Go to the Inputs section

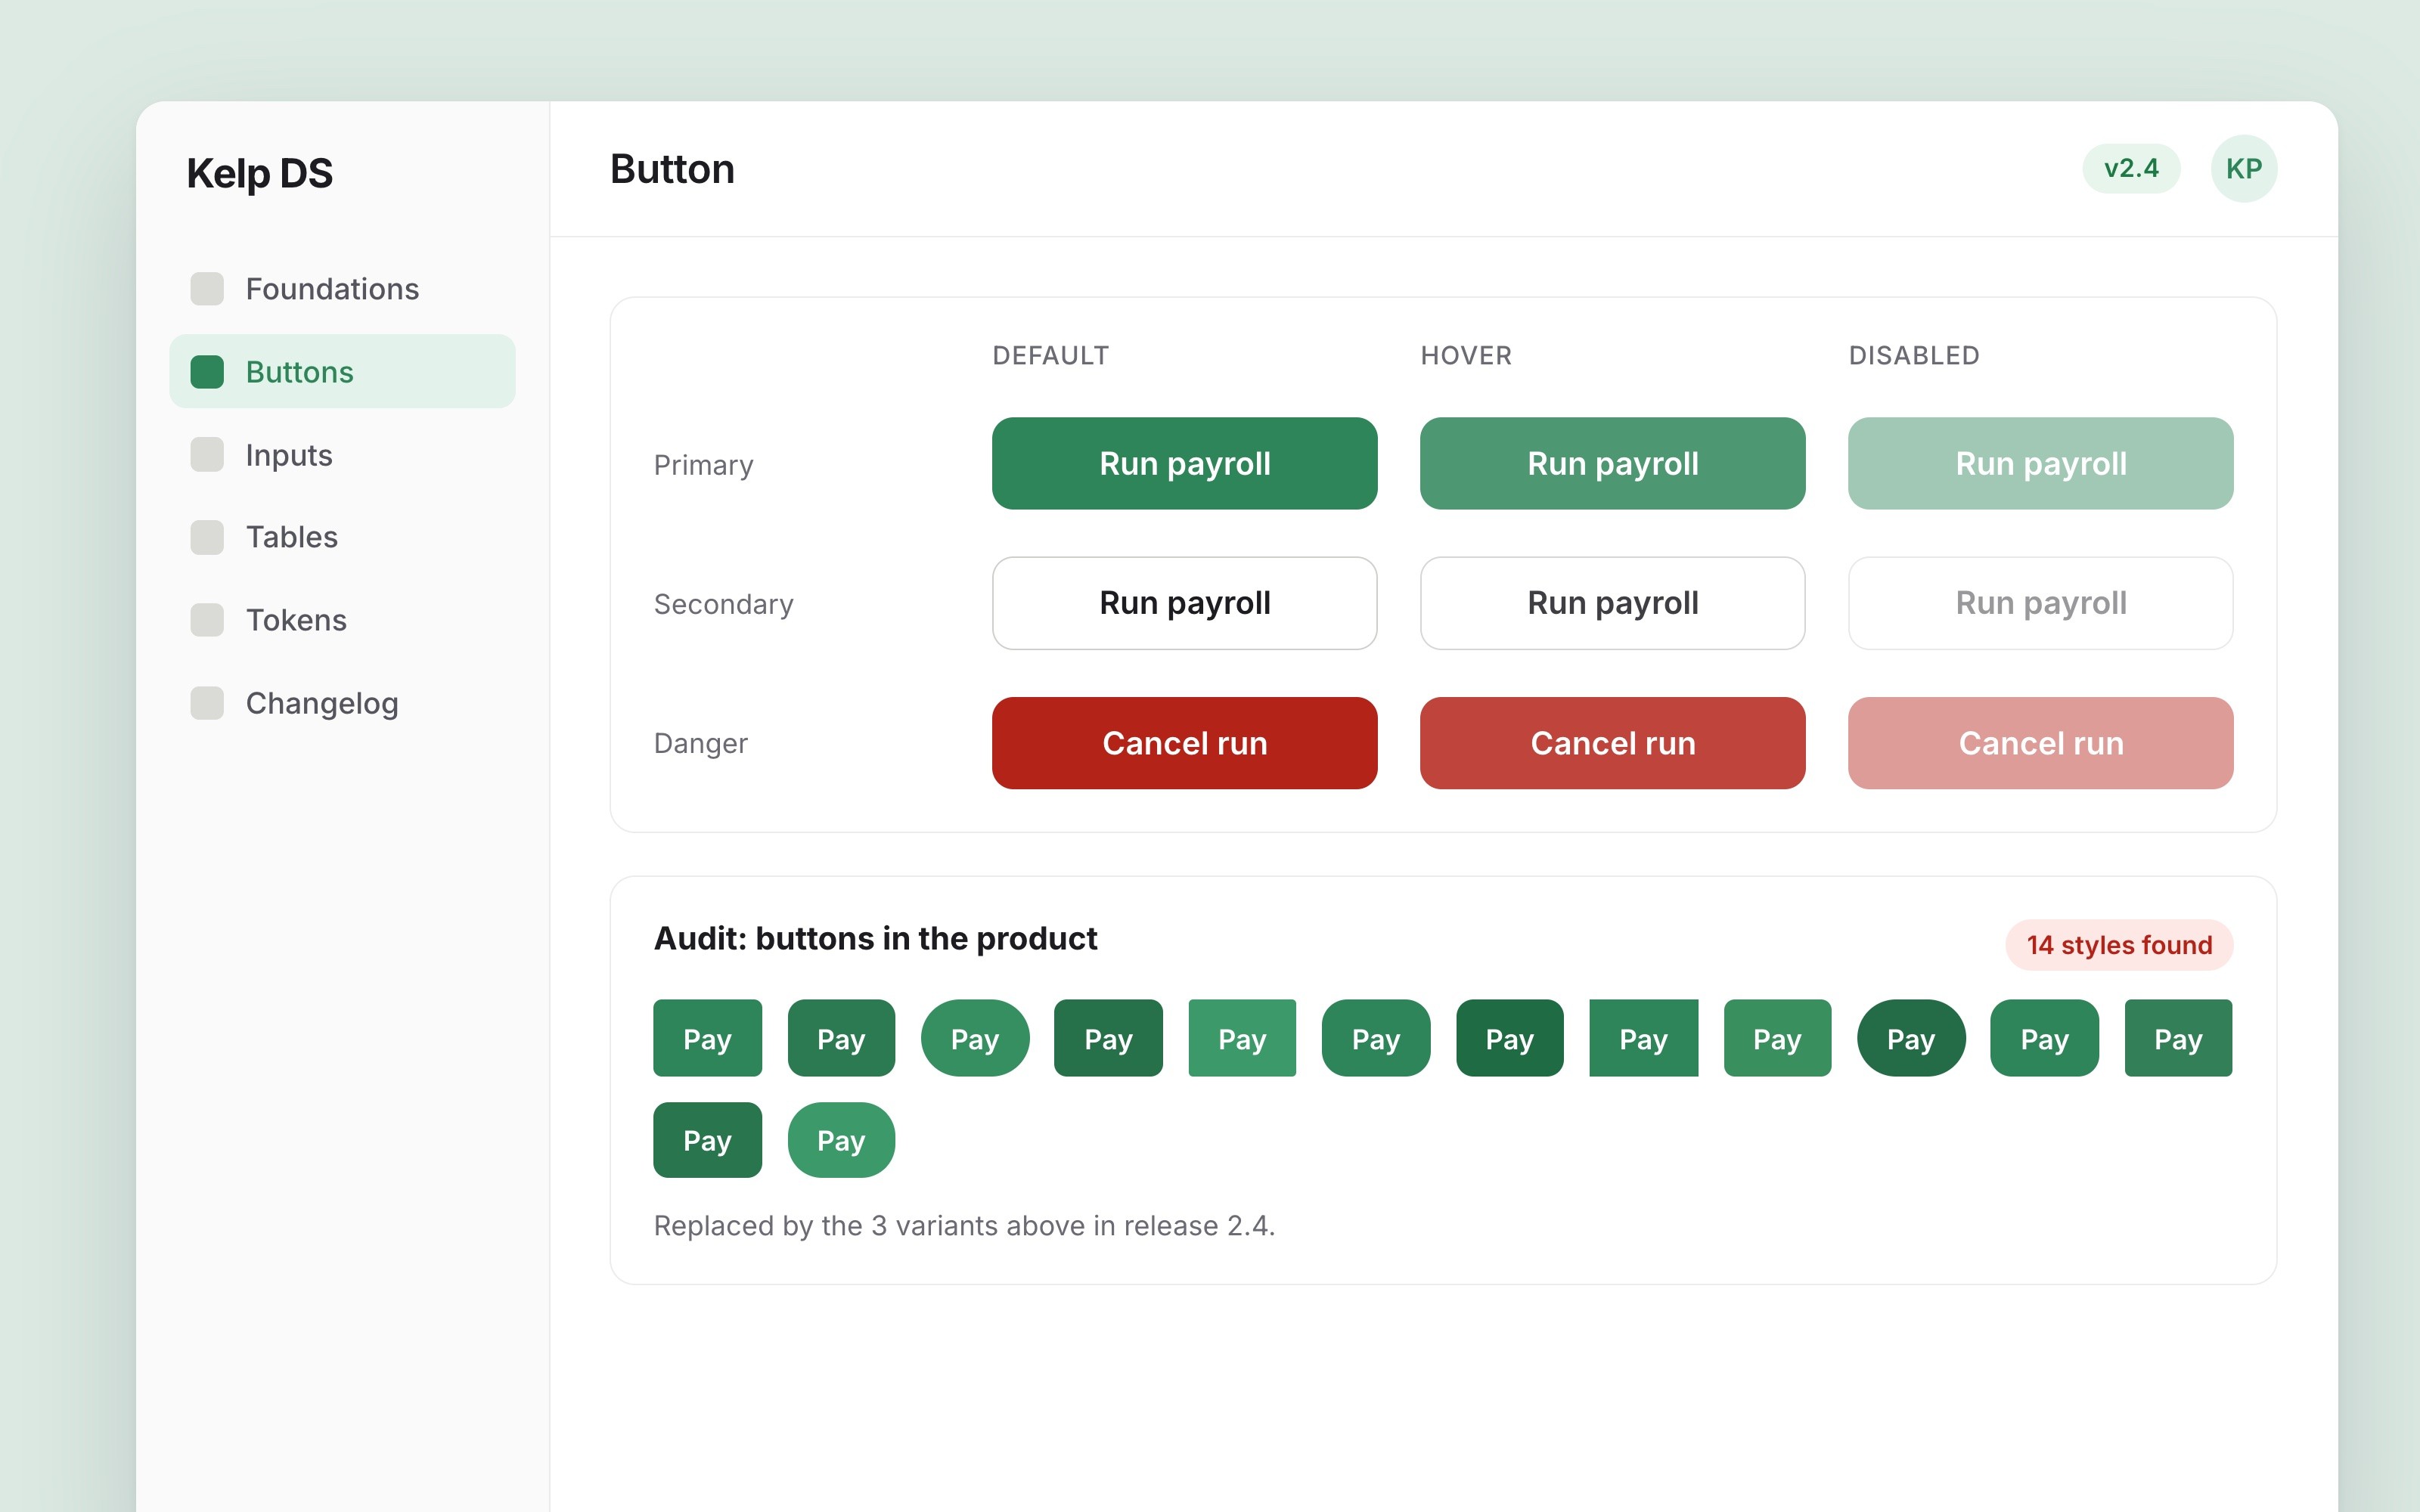point(342,455)
